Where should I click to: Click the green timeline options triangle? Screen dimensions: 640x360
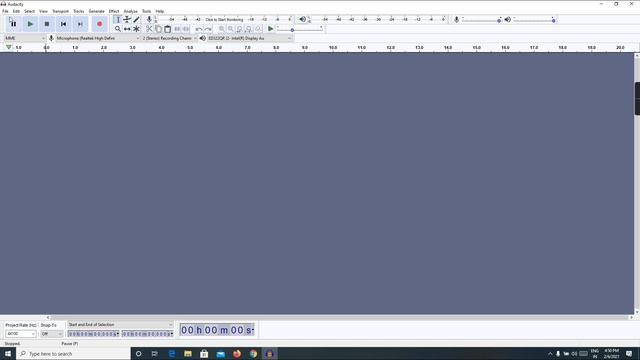point(9,47)
